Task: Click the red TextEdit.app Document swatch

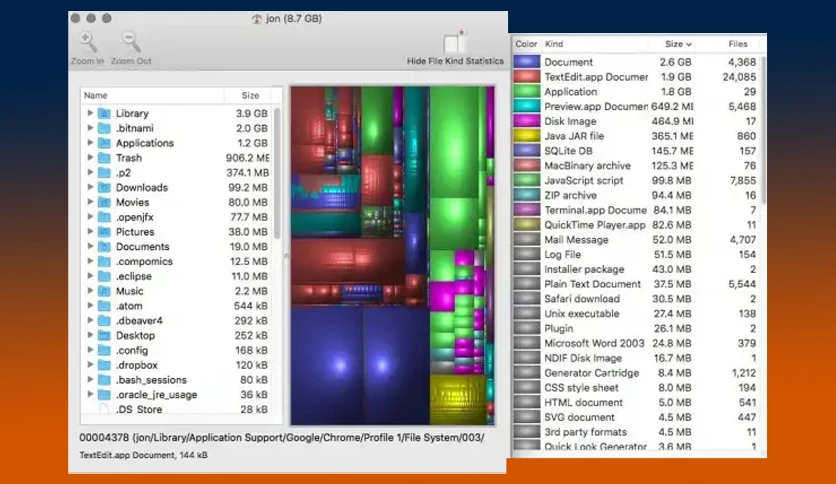Action: 527,77
